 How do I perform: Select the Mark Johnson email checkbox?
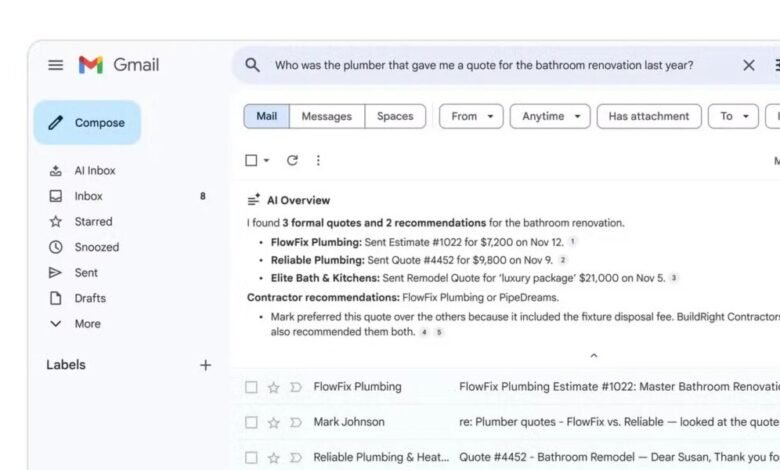tap(251, 422)
